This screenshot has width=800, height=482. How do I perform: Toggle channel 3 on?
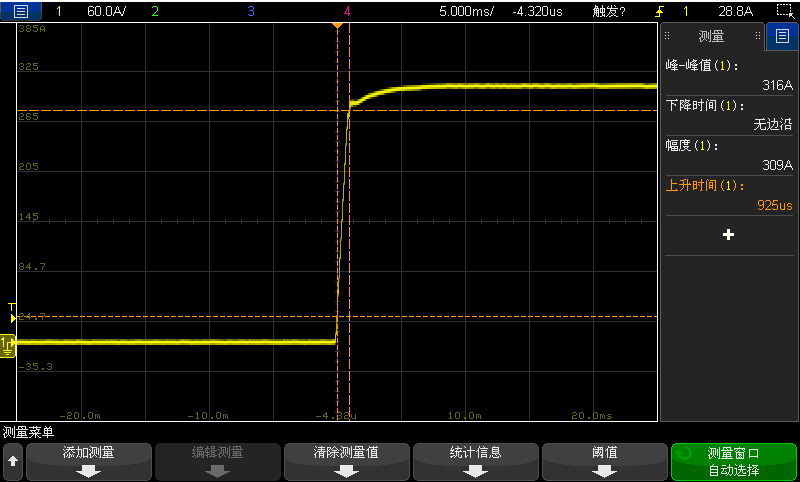pyautogui.click(x=250, y=12)
